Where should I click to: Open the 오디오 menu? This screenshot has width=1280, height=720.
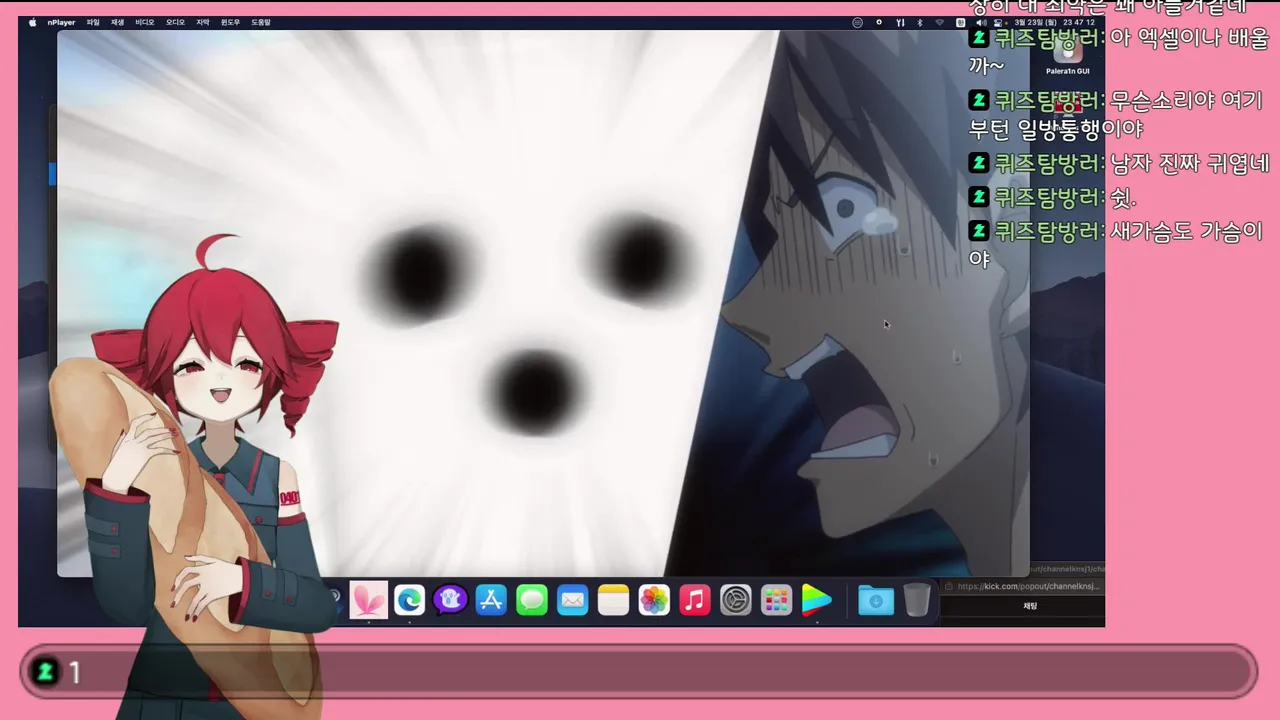point(175,22)
